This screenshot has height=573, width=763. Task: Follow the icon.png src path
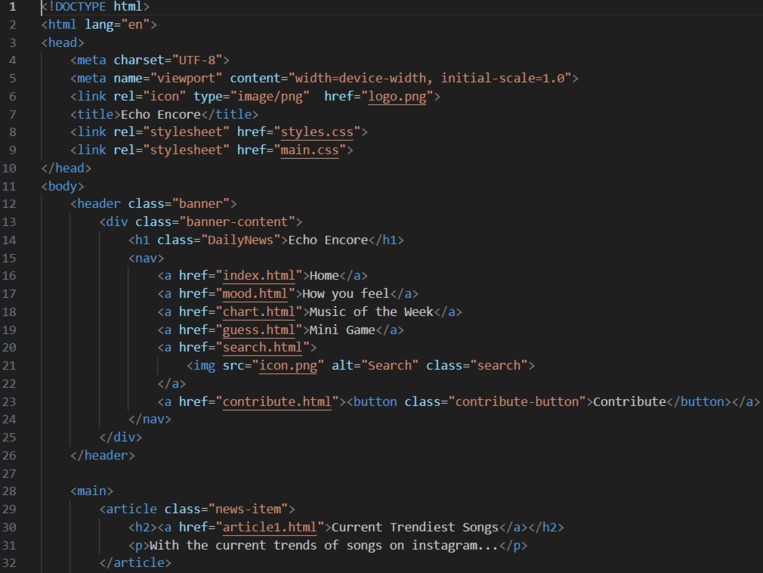click(x=288, y=365)
